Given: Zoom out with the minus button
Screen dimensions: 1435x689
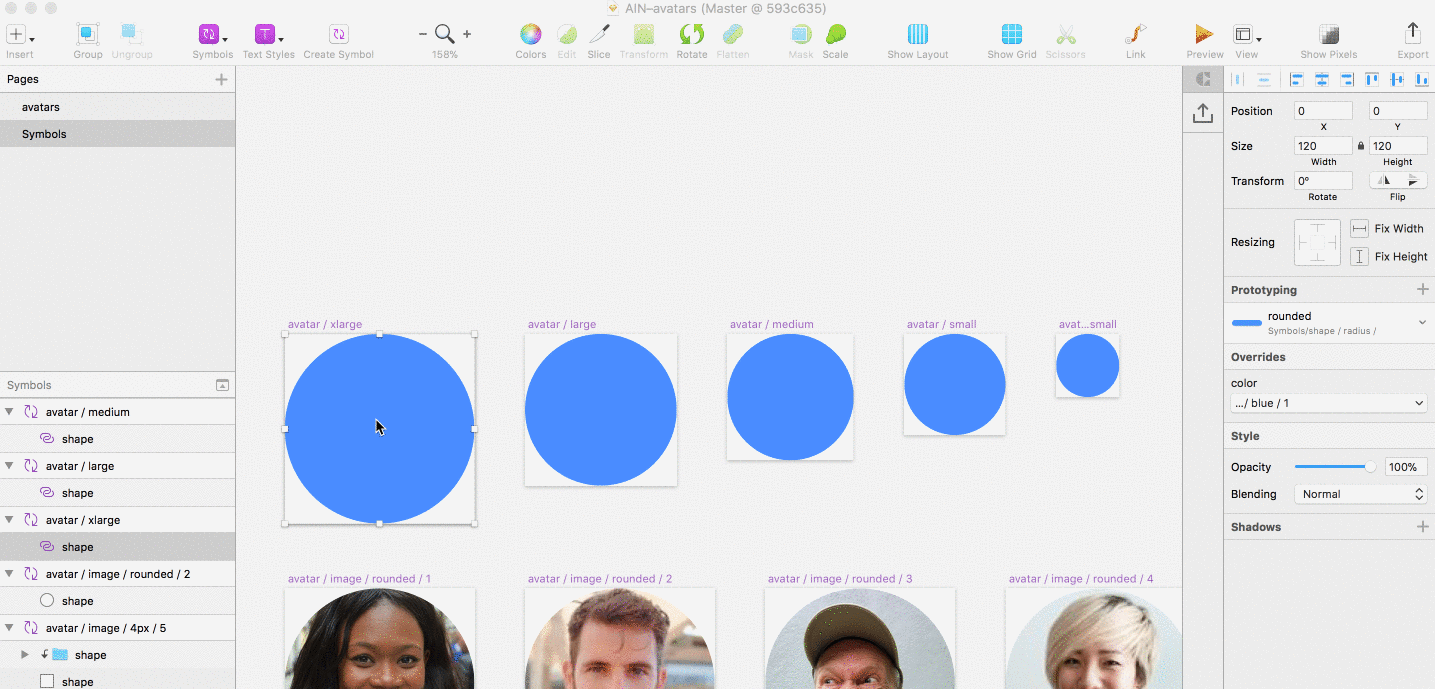Looking at the screenshot, I should (423, 34).
